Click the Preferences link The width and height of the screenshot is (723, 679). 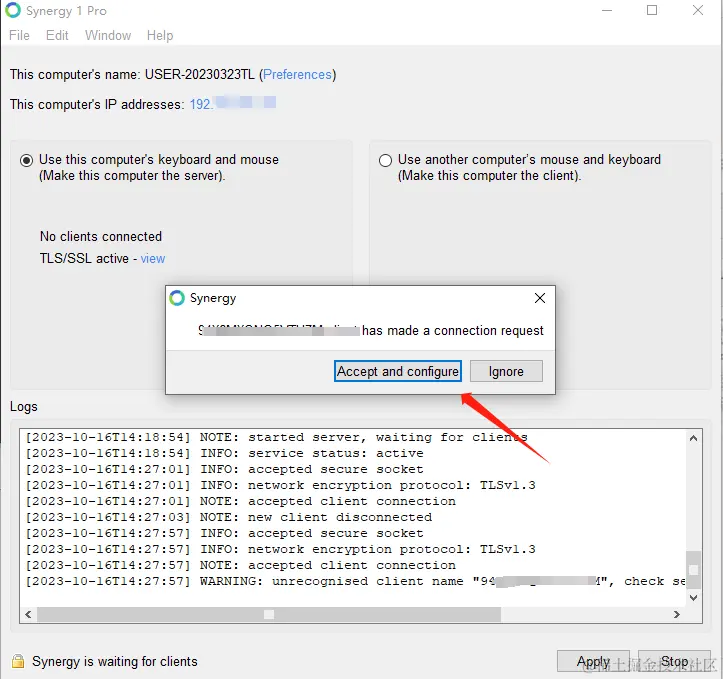tap(297, 75)
